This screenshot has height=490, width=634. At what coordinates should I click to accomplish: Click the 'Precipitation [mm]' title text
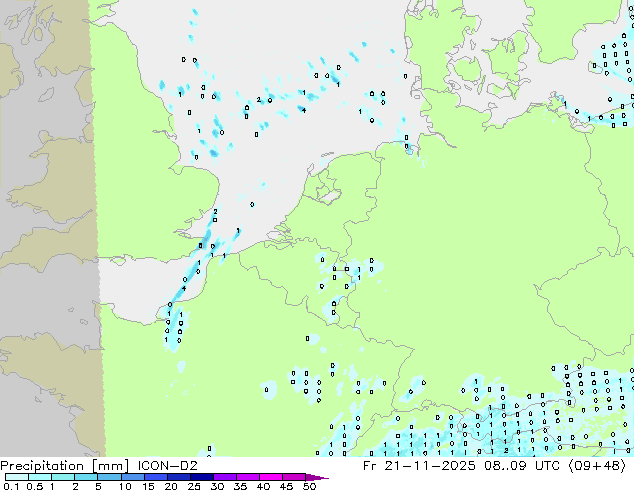coord(65,466)
